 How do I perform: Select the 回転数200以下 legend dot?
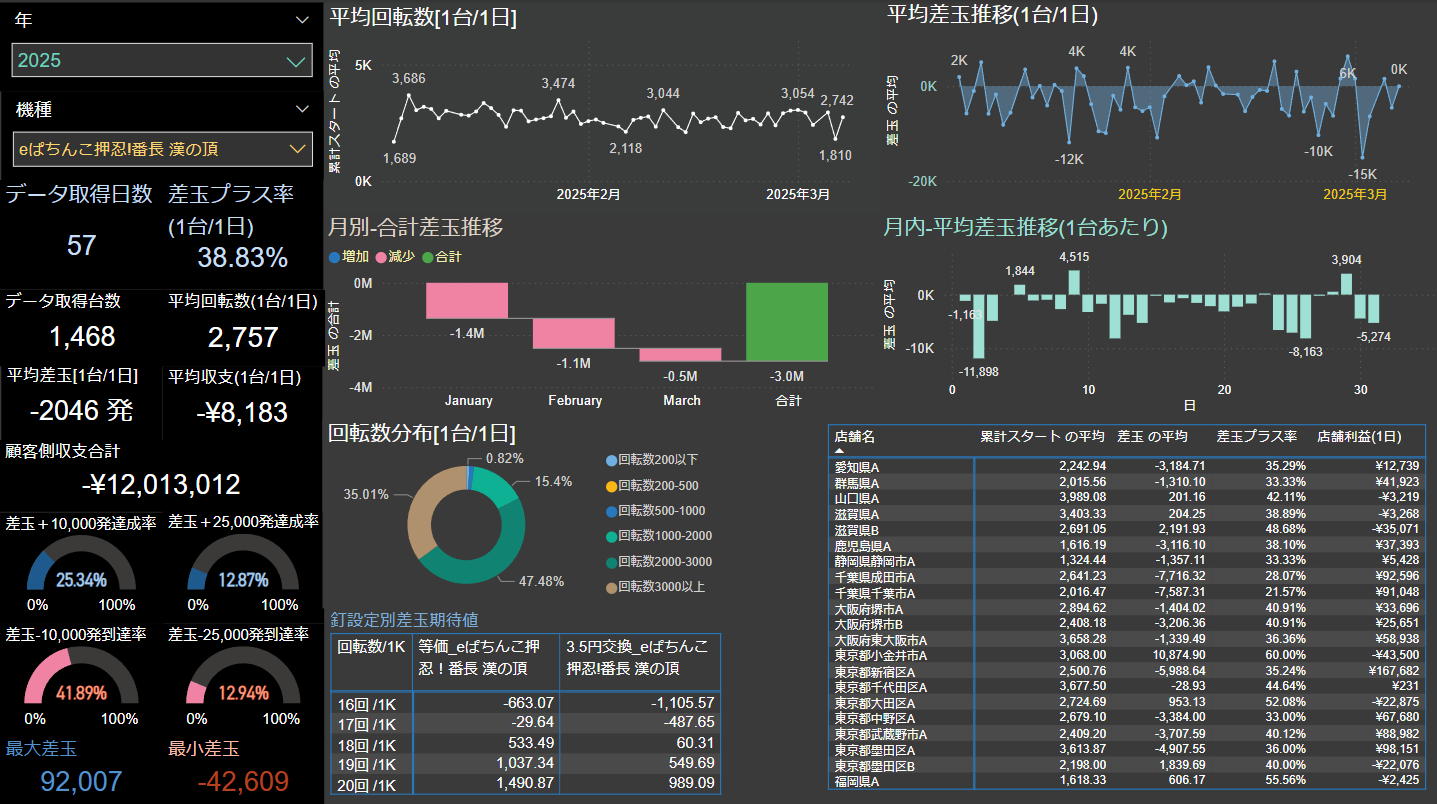611,460
